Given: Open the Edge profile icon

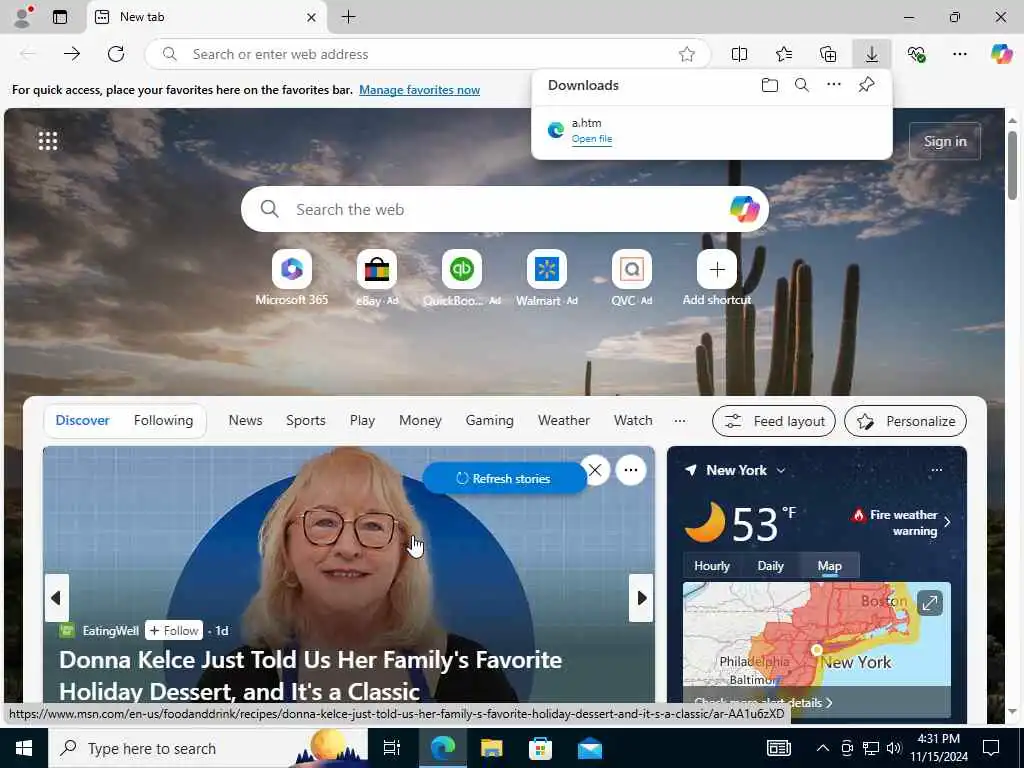Looking at the screenshot, I should pos(22,17).
